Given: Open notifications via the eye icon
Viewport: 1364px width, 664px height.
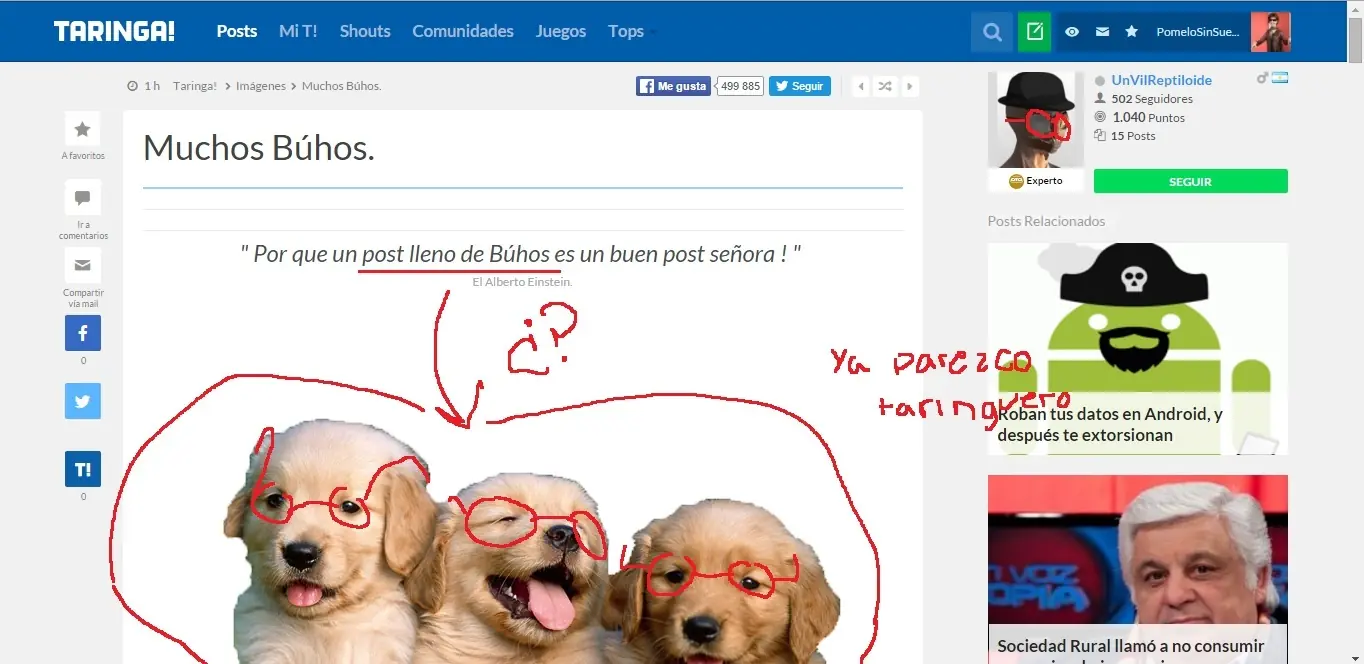Looking at the screenshot, I should [1071, 31].
